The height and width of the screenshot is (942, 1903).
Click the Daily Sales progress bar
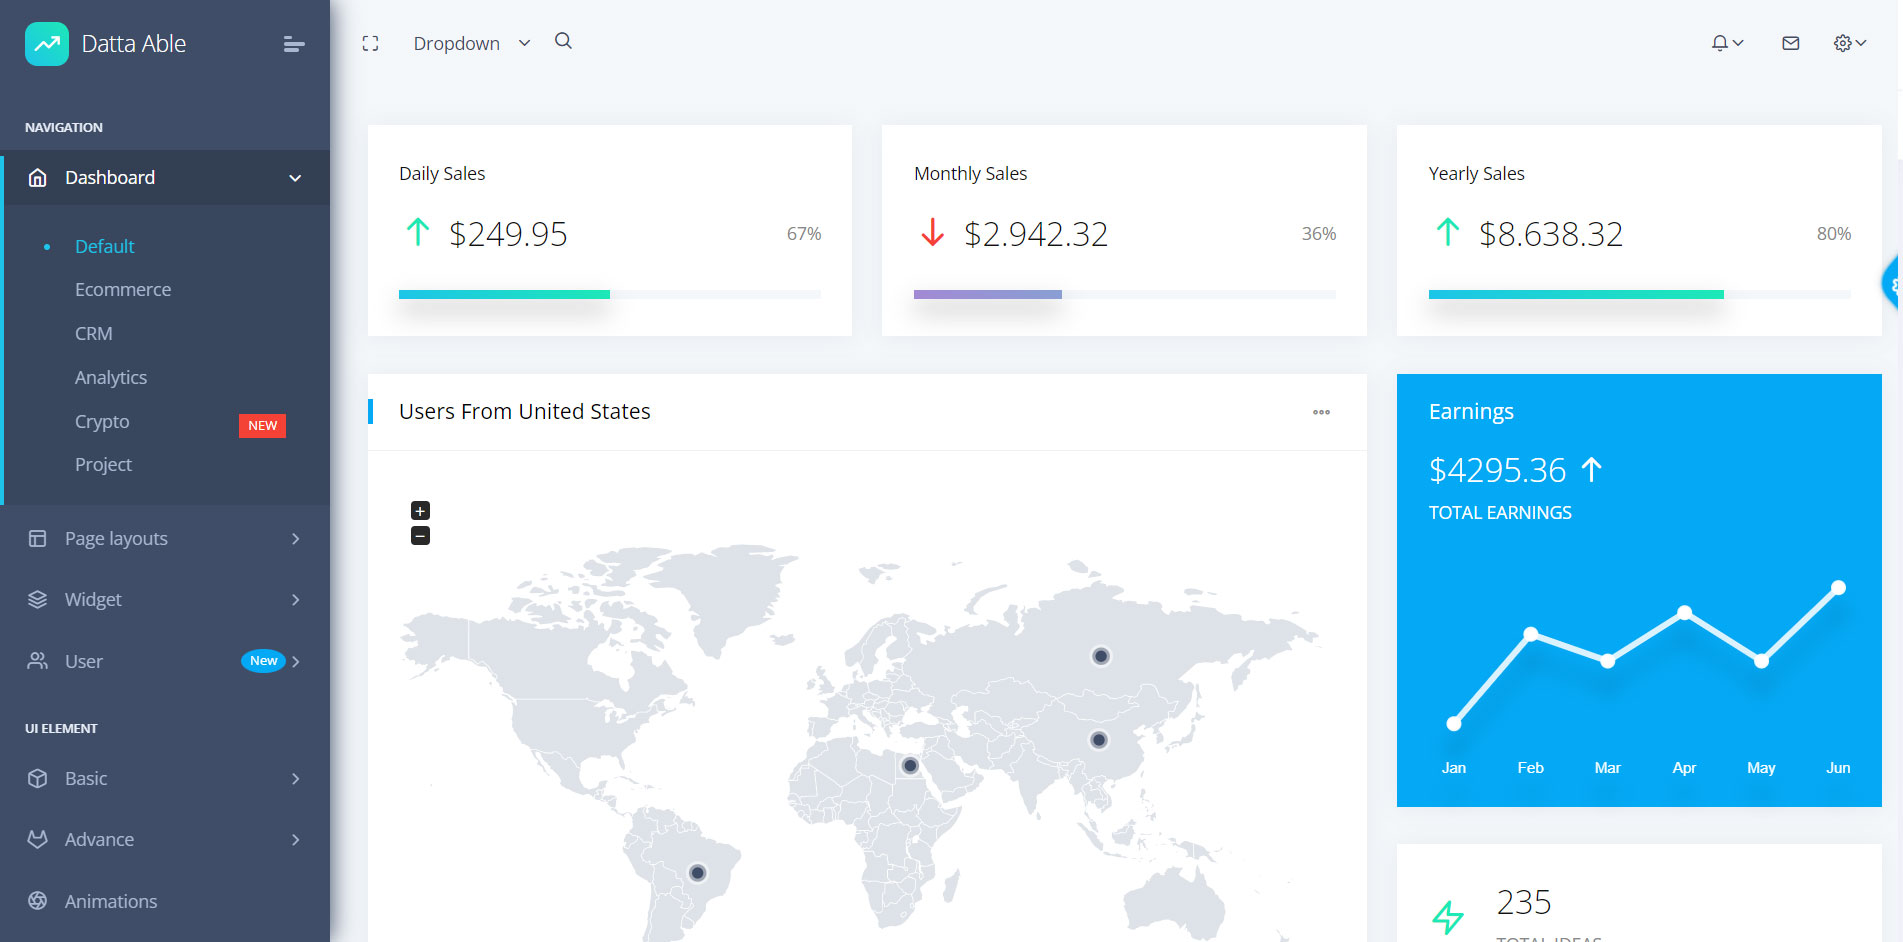609,293
